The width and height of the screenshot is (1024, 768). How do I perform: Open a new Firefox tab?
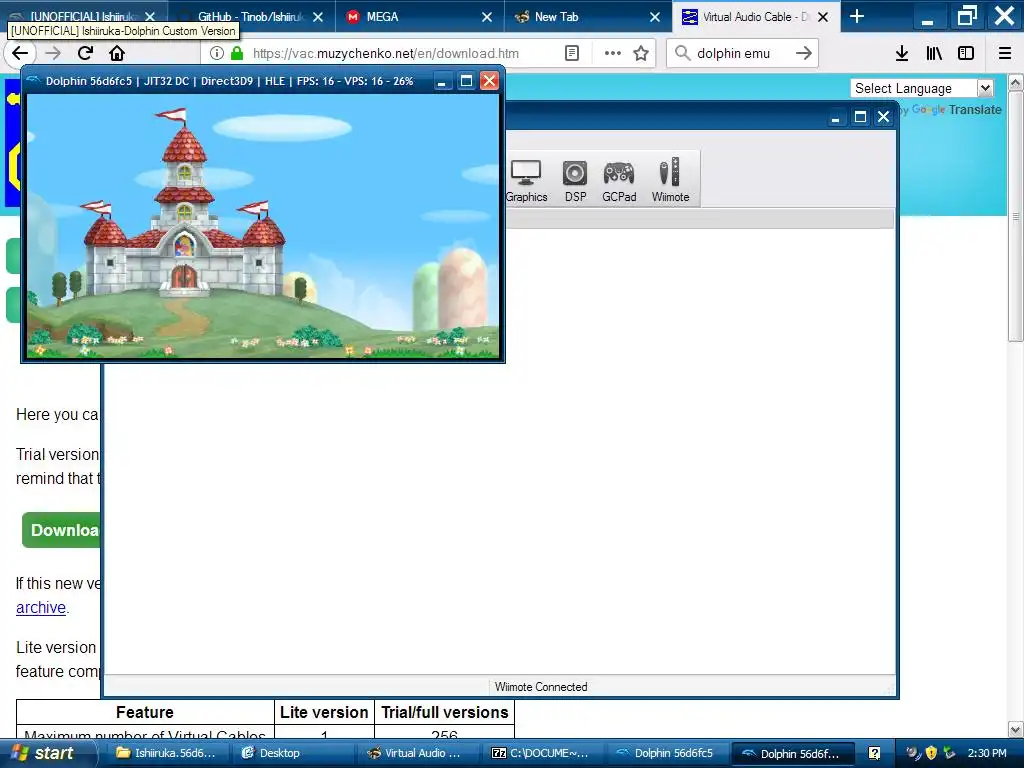[857, 16]
